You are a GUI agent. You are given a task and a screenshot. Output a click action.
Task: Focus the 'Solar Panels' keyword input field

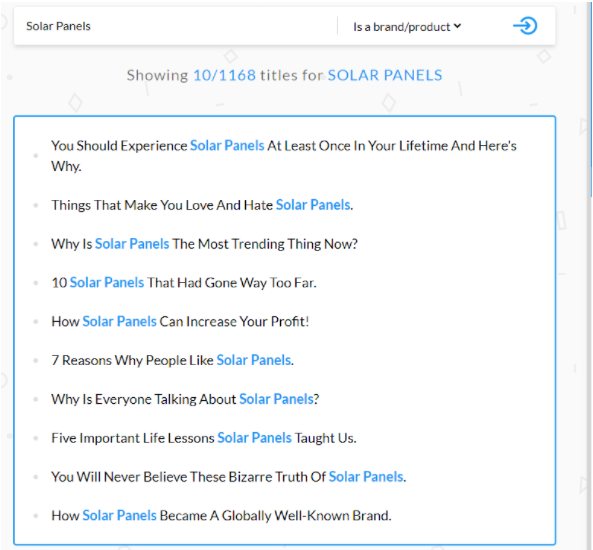(x=175, y=26)
